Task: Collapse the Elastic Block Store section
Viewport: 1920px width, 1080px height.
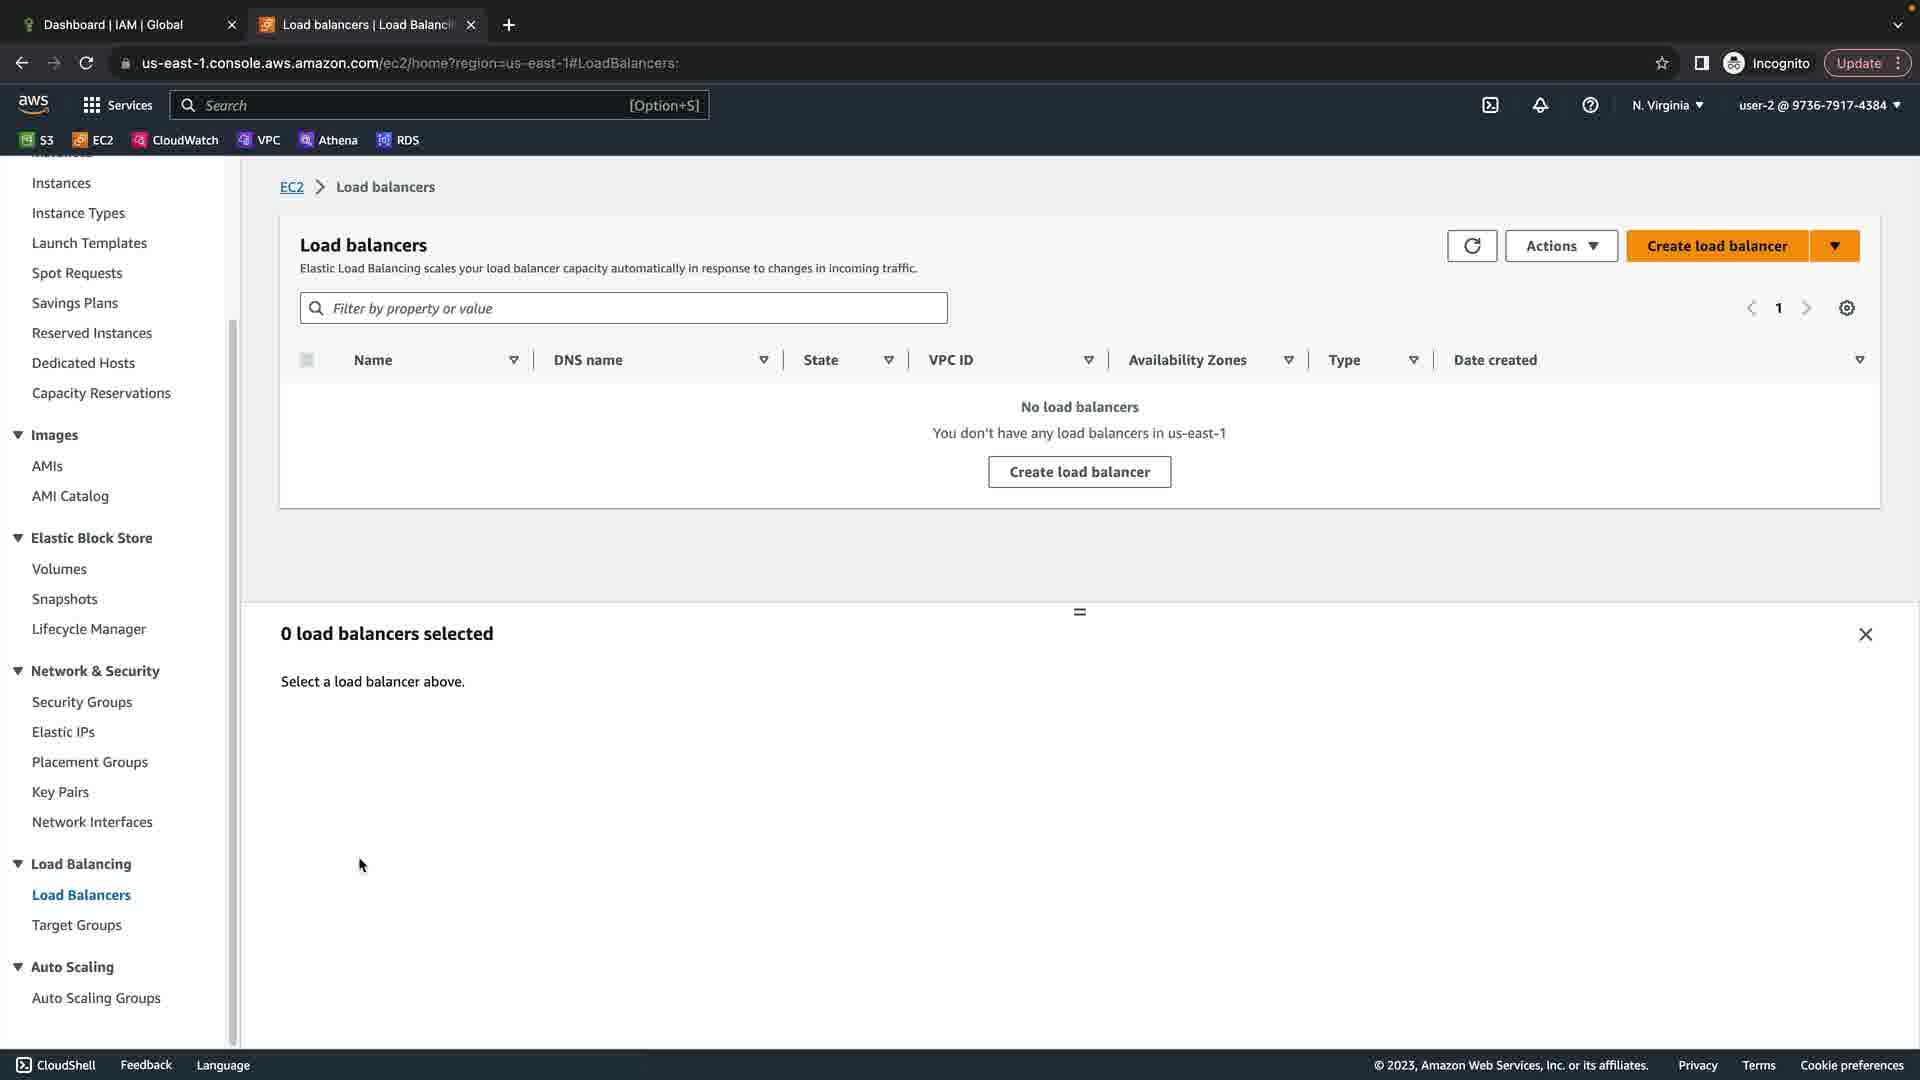Action: (18, 538)
